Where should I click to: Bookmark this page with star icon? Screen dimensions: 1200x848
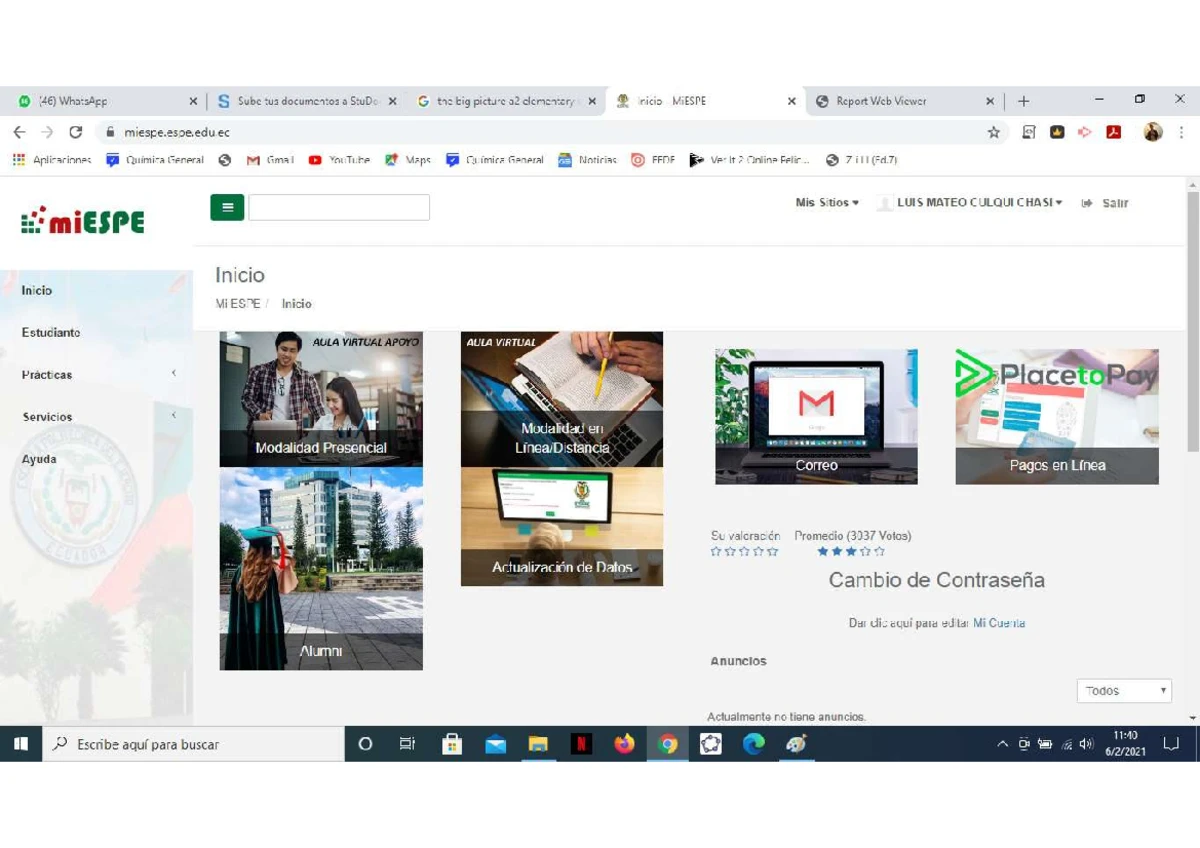click(993, 132)
